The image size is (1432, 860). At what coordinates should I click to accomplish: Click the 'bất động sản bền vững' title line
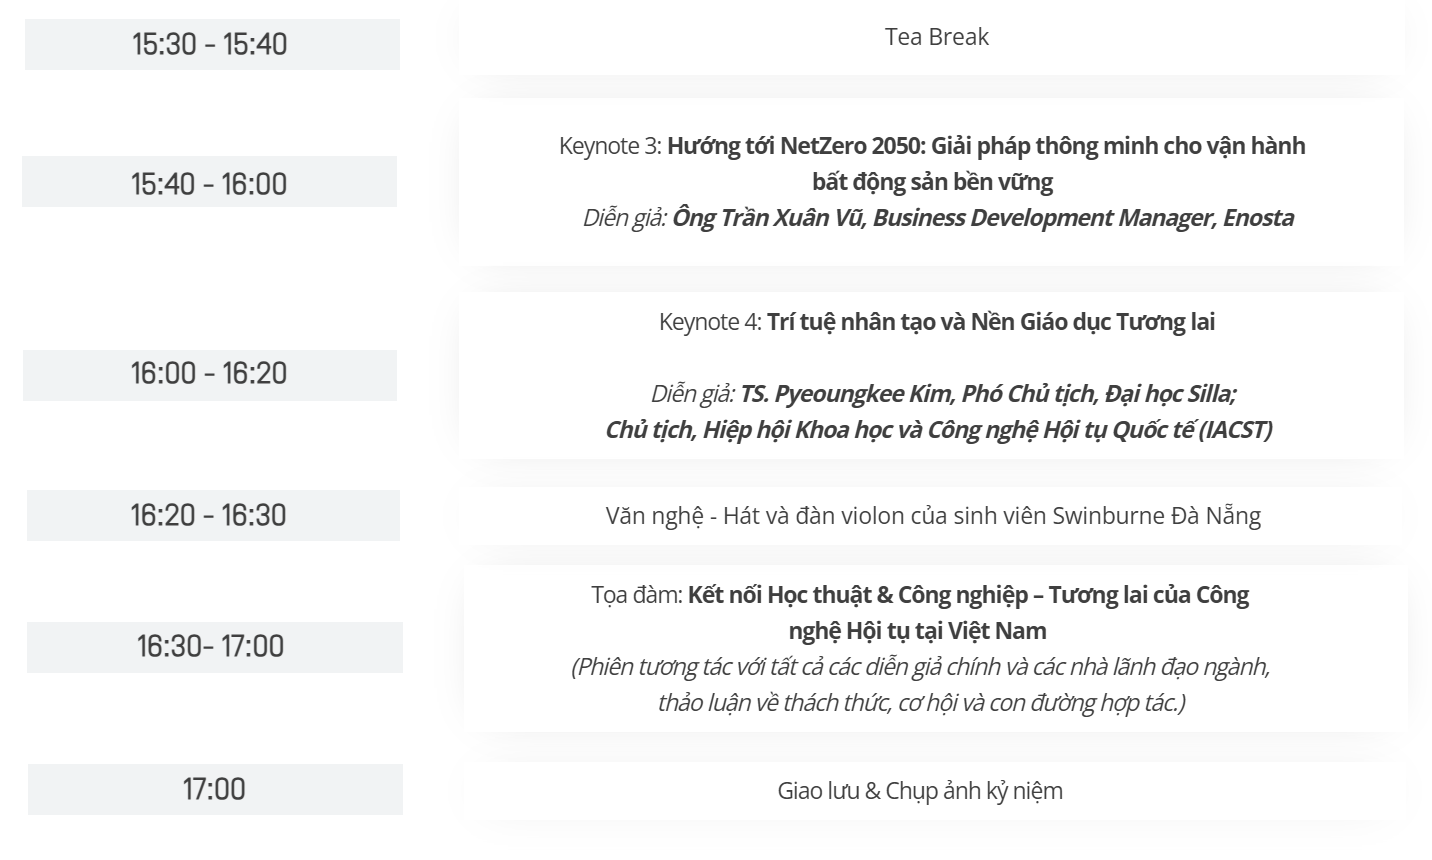932,182
